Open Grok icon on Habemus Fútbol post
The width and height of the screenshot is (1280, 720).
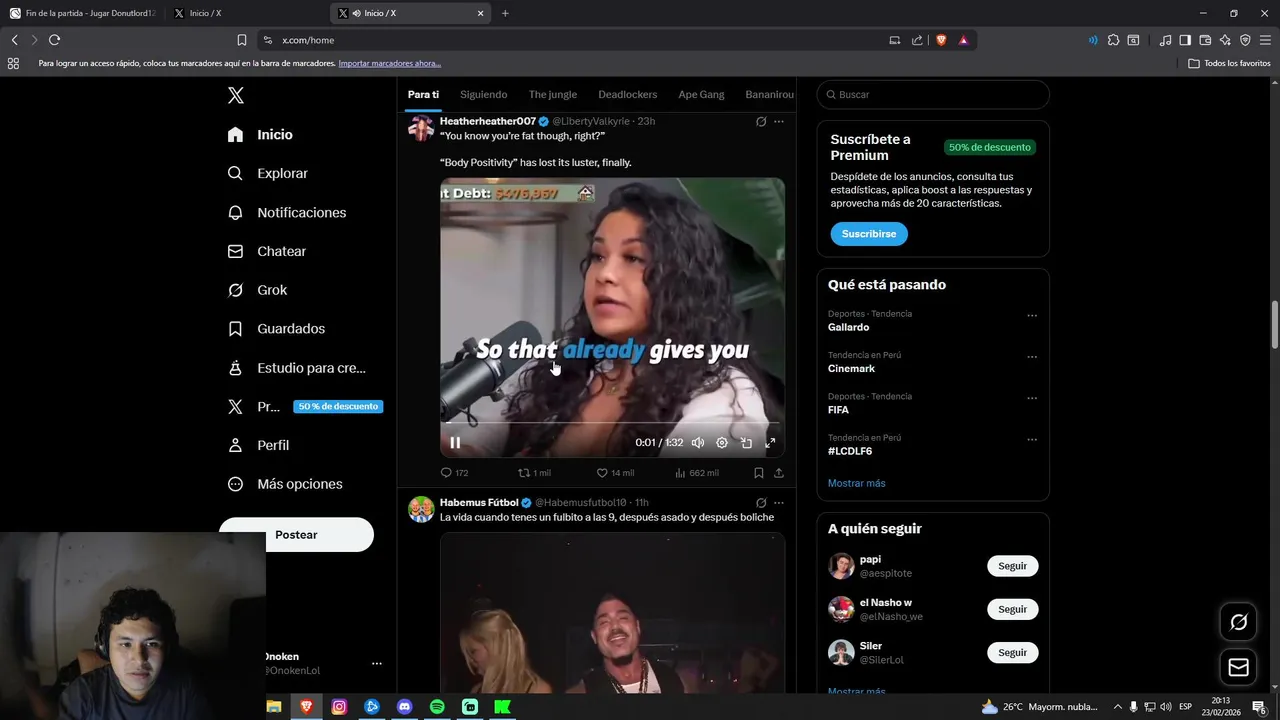761,503
